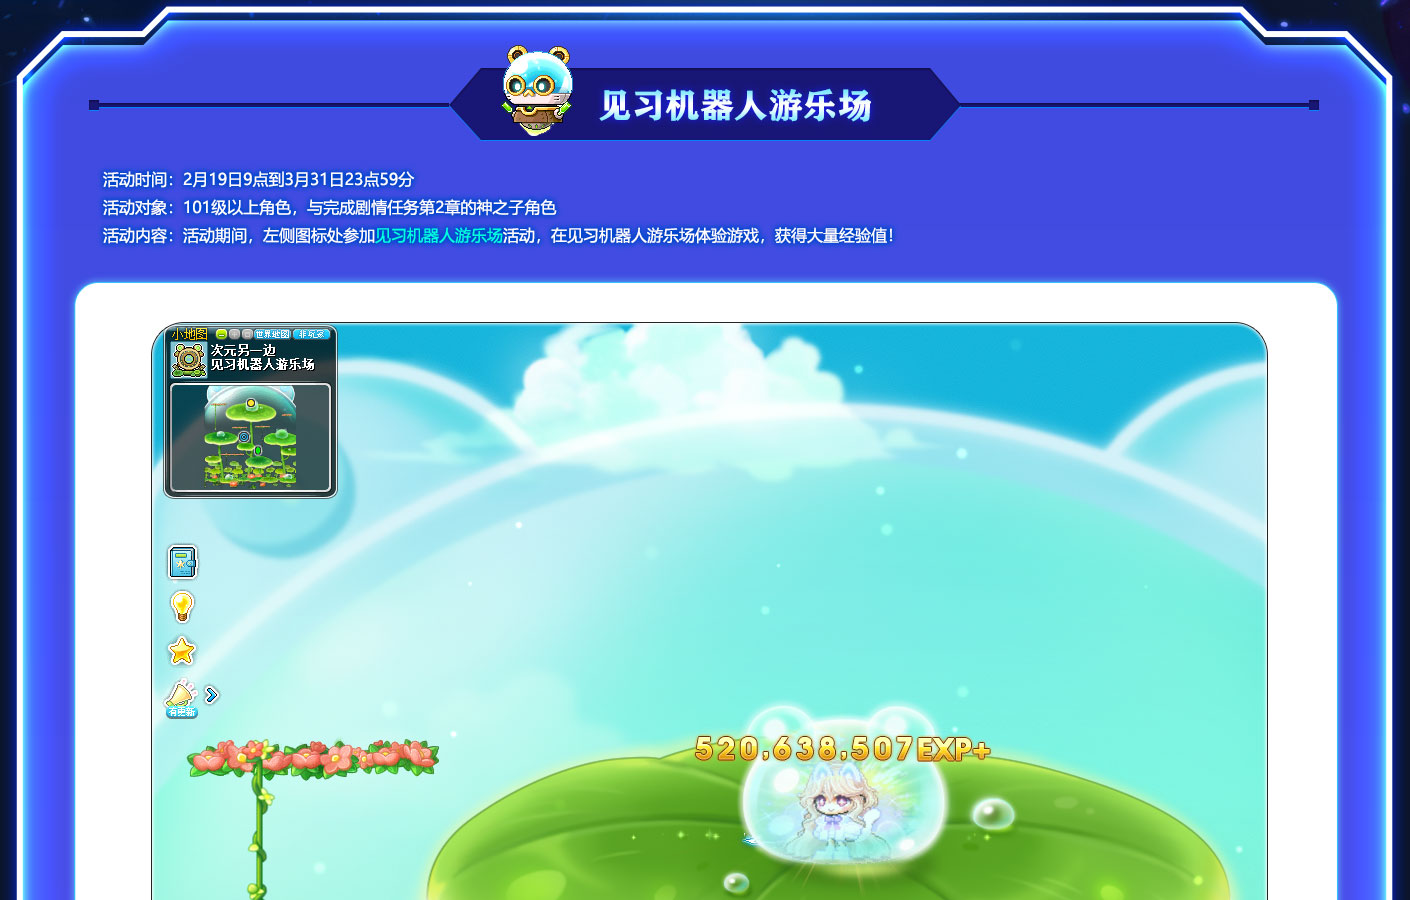The image size is (1410, 900).
Task: Expand the arrow beside the megaphone icon
Action: (x=211, y=694)
